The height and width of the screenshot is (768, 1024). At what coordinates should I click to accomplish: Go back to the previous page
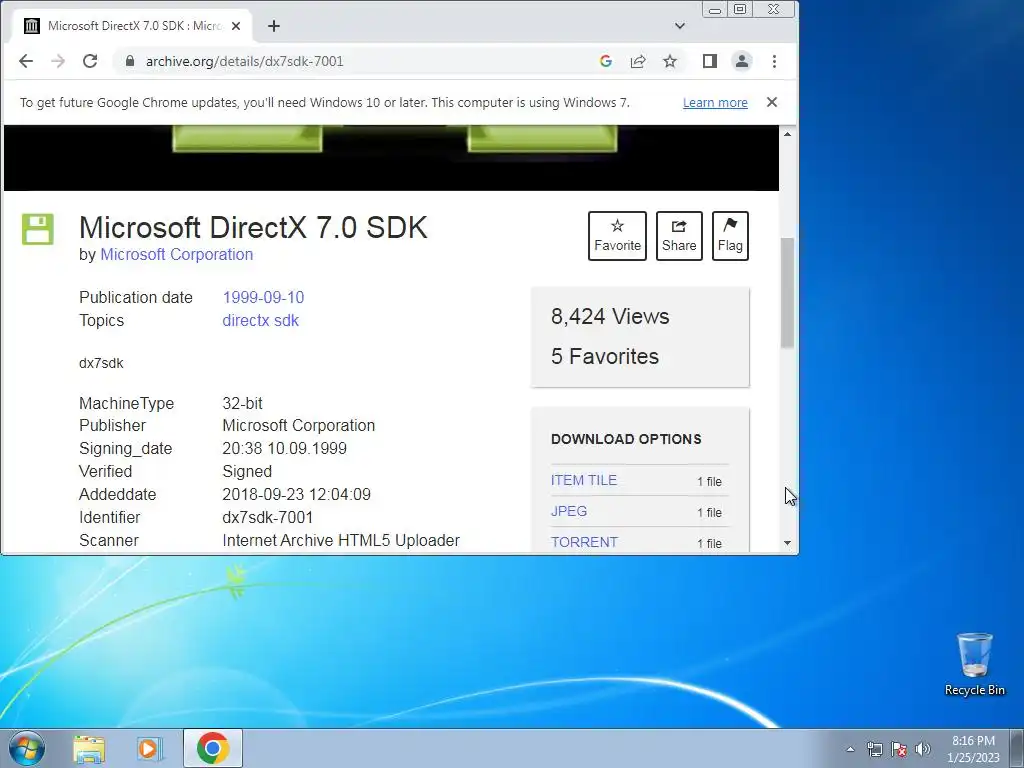[26, 61]
